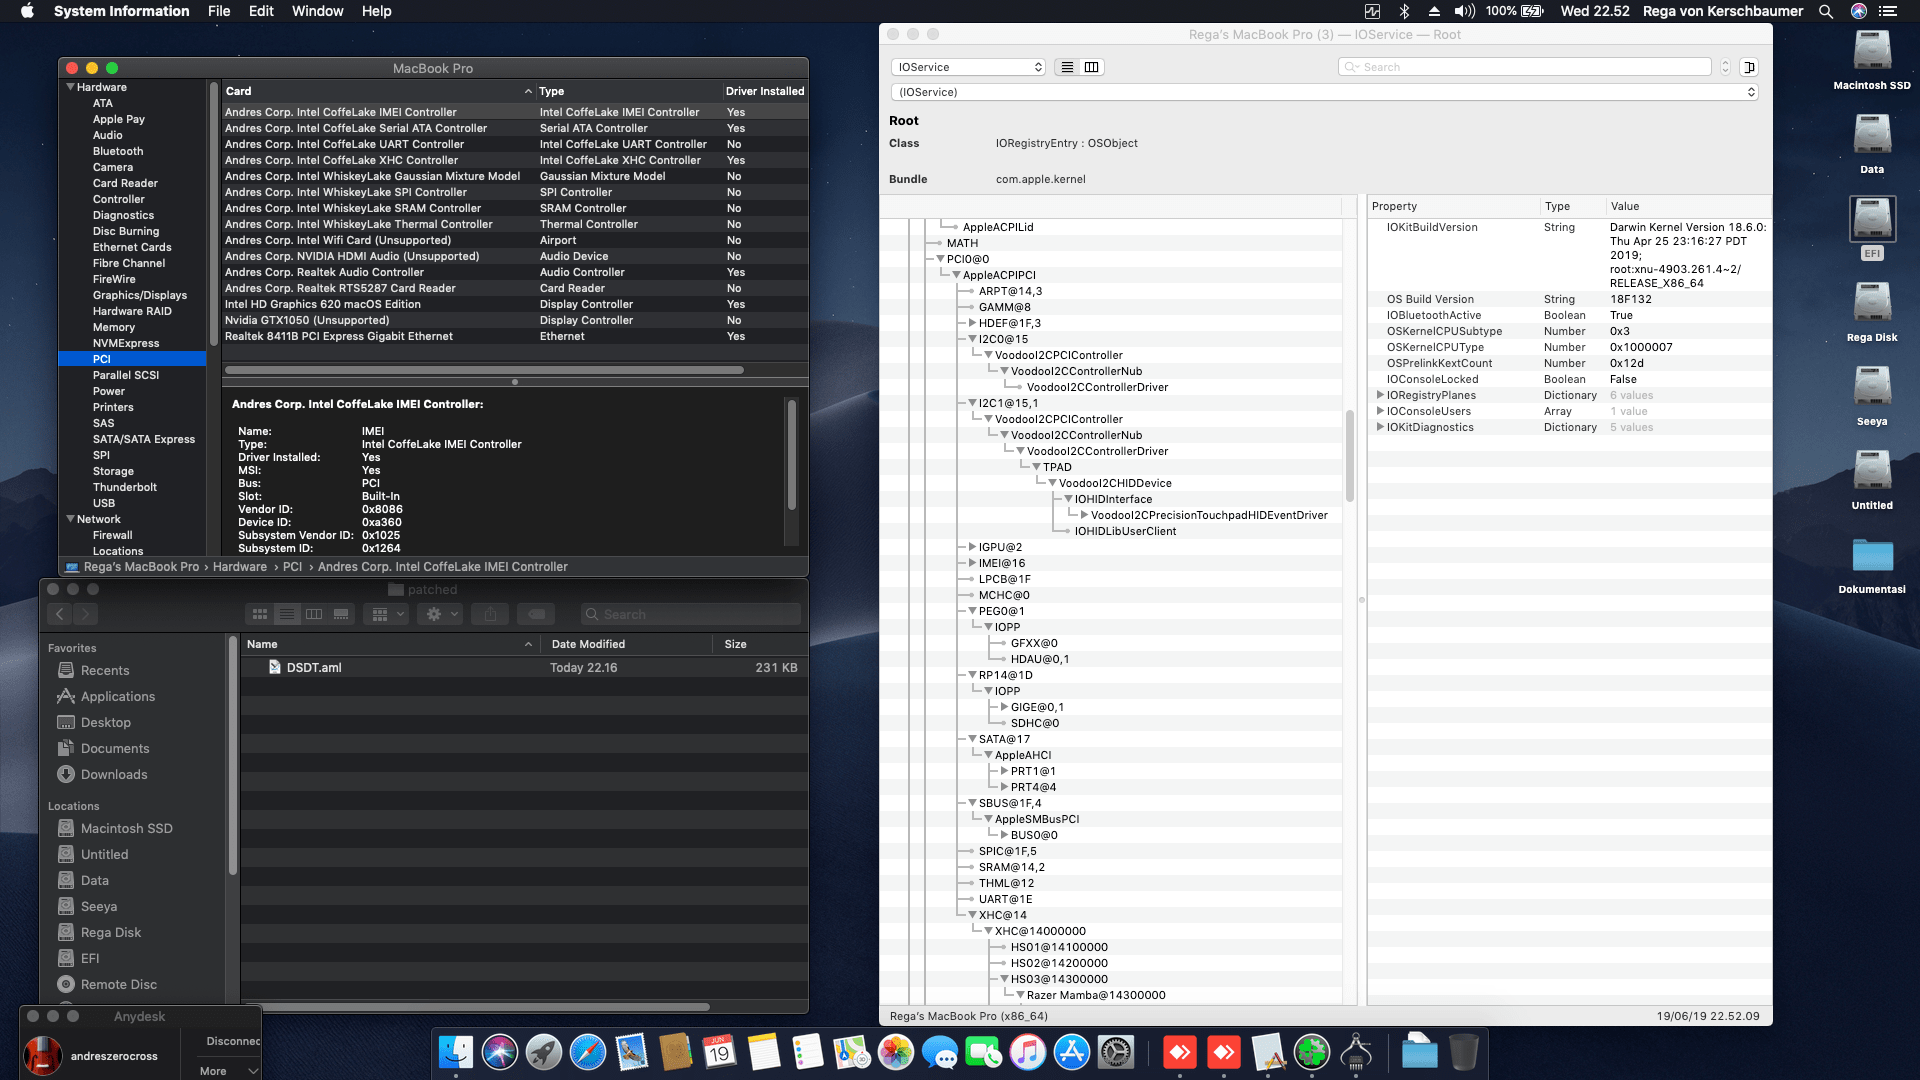The height and width of the screenshot is (1080, 1920).
Task: Collapse the XHC@14 tree node
Action: click(971, 914)
